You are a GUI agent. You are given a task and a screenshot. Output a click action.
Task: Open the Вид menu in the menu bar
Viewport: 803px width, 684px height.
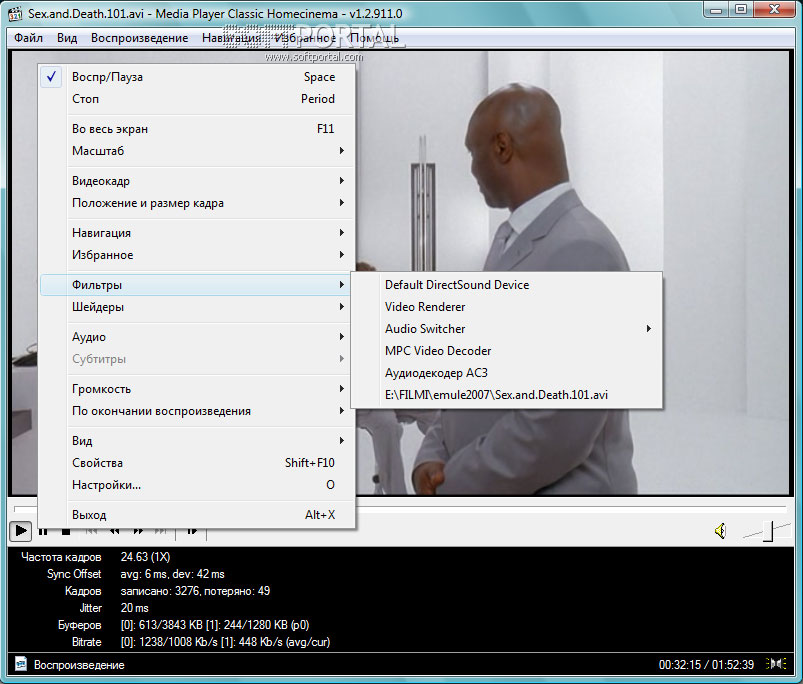(67, 38)
